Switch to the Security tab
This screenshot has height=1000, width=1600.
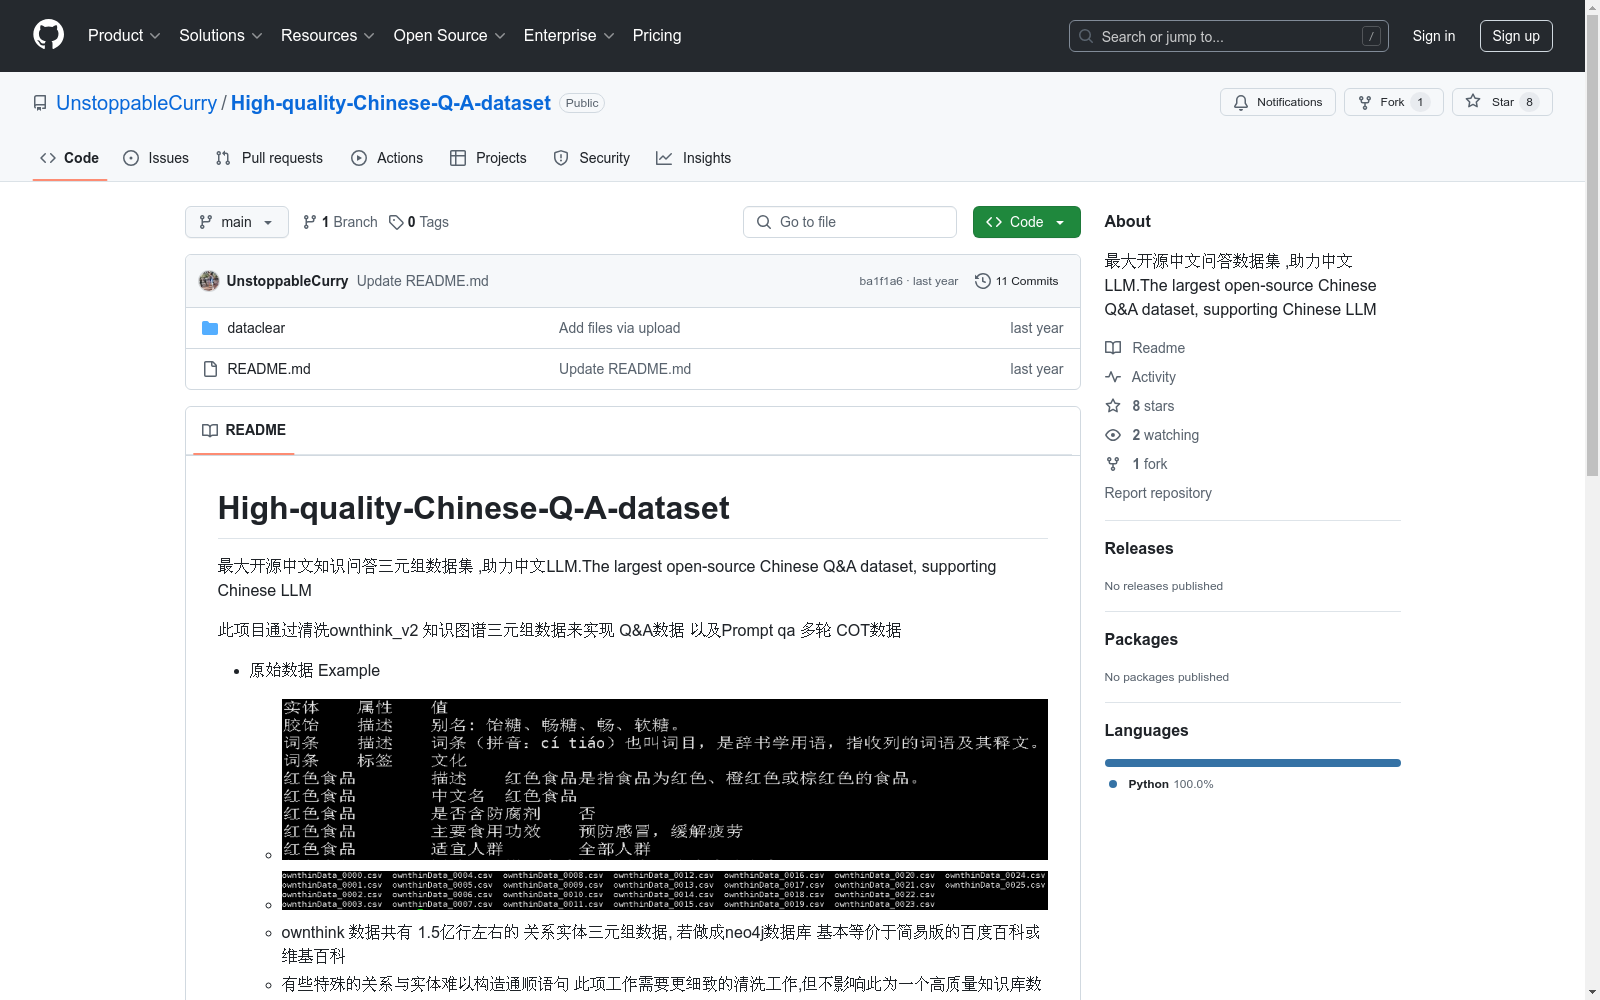[592, 158]
